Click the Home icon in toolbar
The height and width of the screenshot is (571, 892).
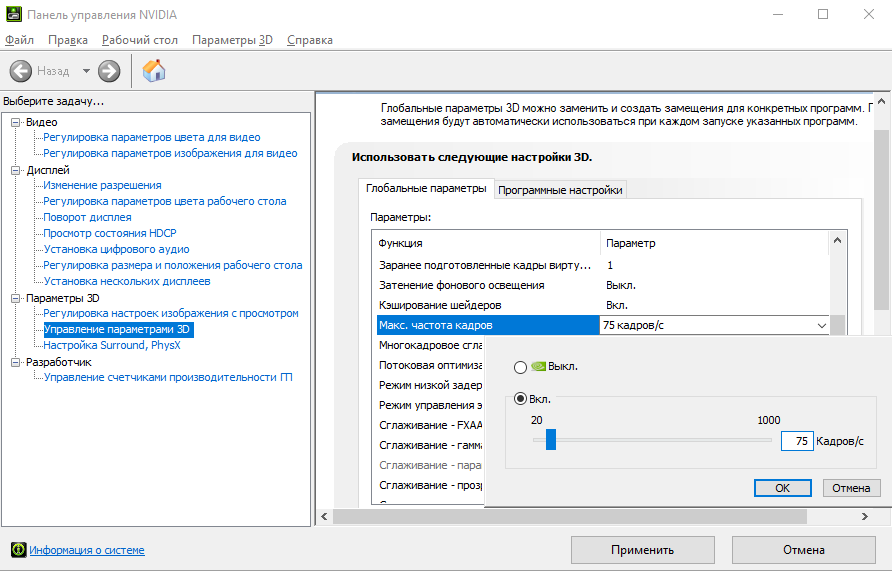click(154, 71)
